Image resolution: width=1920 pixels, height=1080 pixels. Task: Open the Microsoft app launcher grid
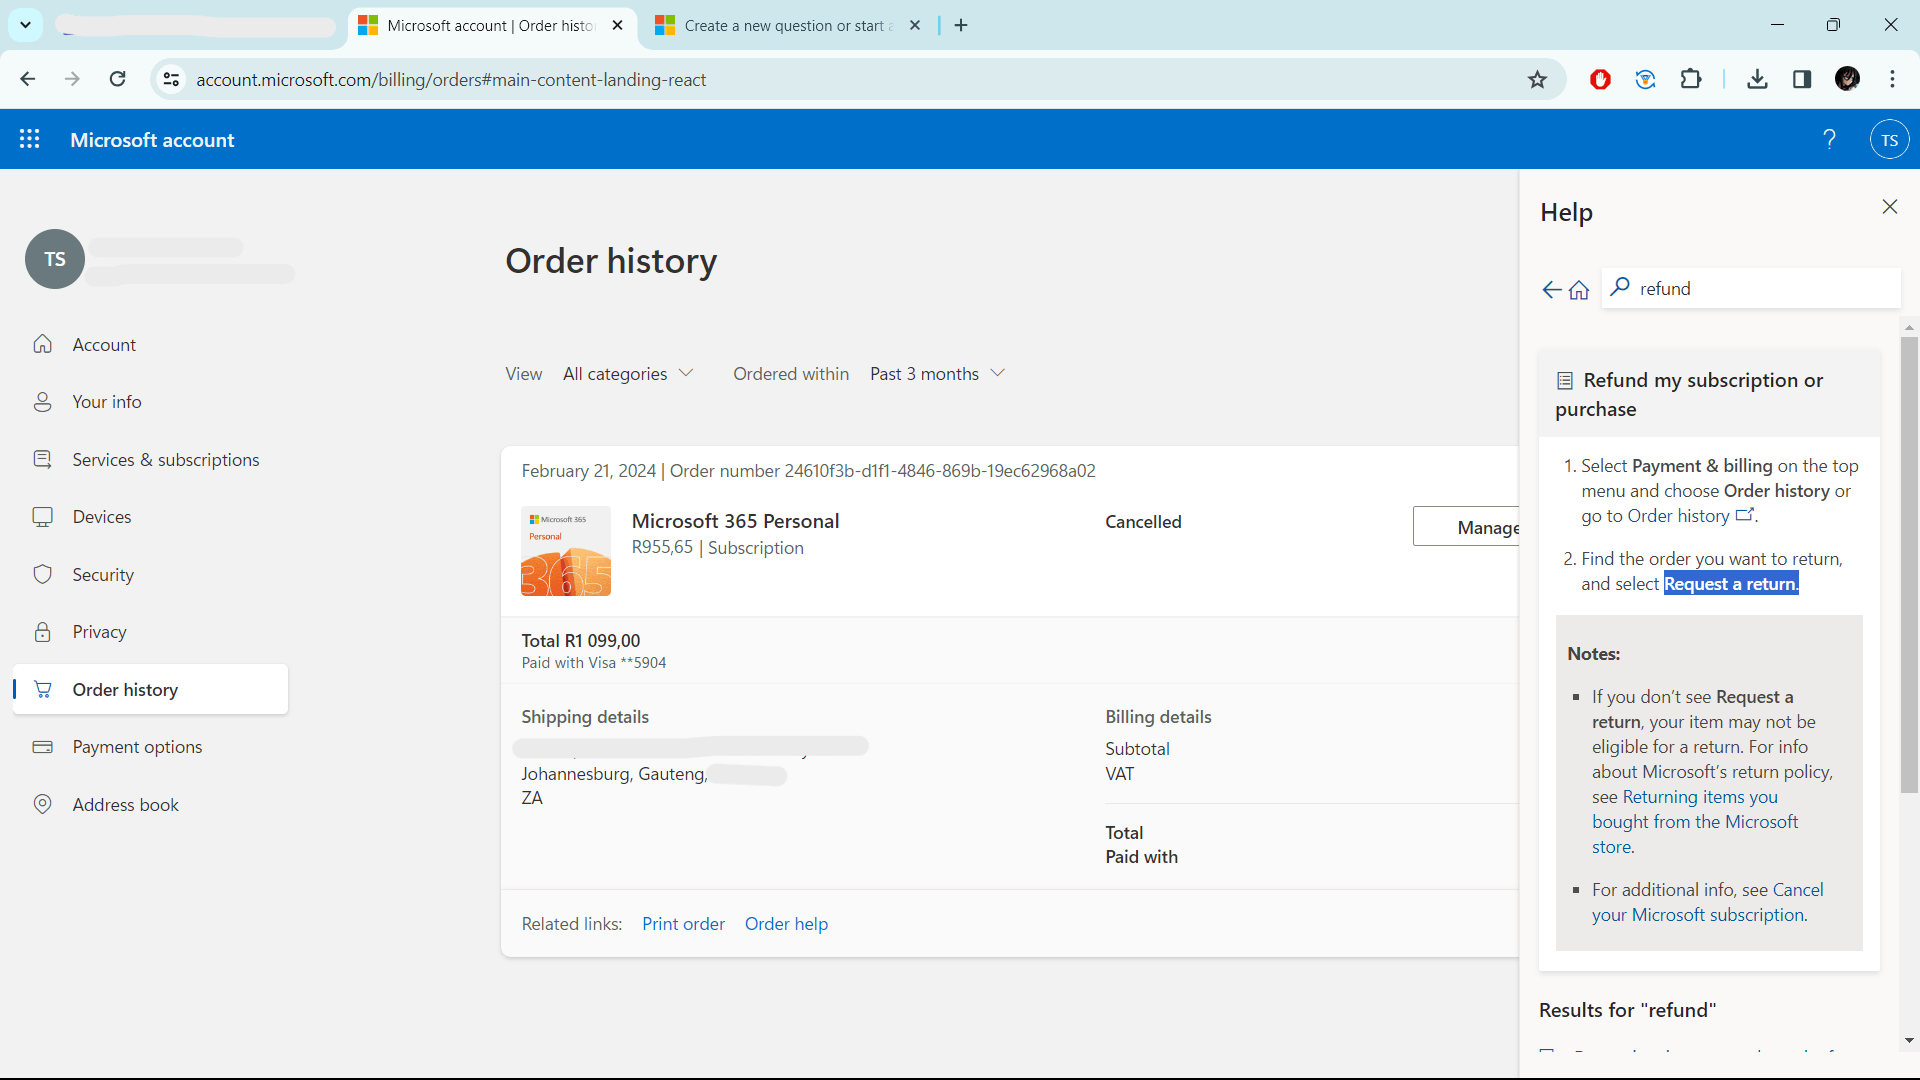point(30,139)
